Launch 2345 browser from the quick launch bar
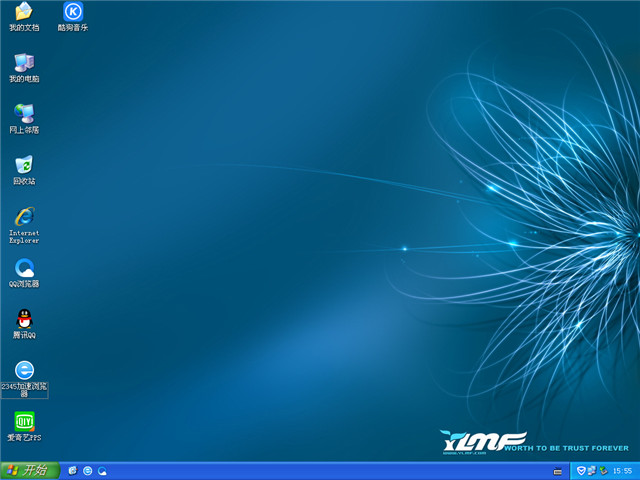This screenshot has width=640, height=480. (87, 471)
